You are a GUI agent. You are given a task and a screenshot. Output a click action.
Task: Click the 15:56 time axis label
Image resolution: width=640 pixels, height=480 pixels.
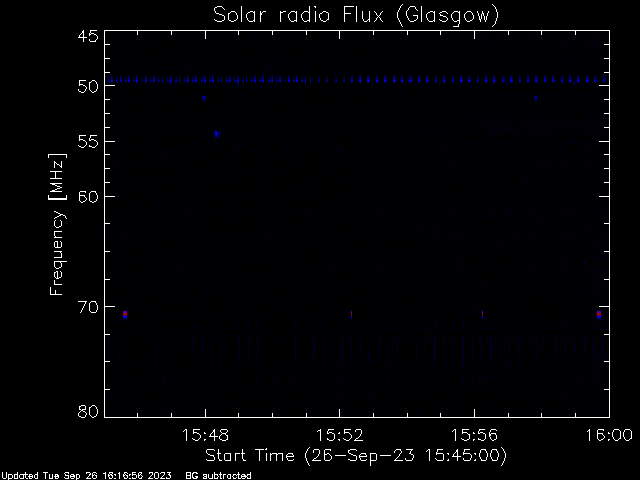tap(474, 435)
